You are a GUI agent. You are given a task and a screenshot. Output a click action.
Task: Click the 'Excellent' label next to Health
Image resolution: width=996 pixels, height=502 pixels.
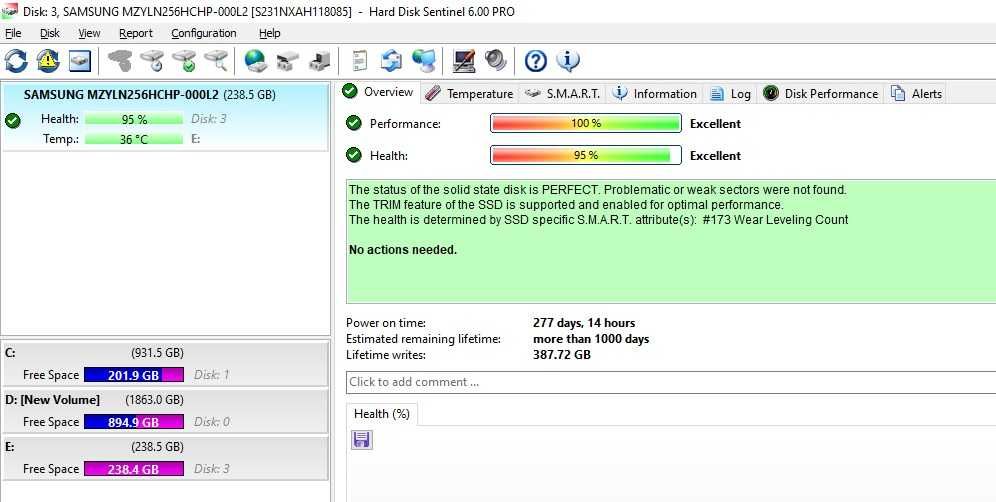[x=715, y=156]
